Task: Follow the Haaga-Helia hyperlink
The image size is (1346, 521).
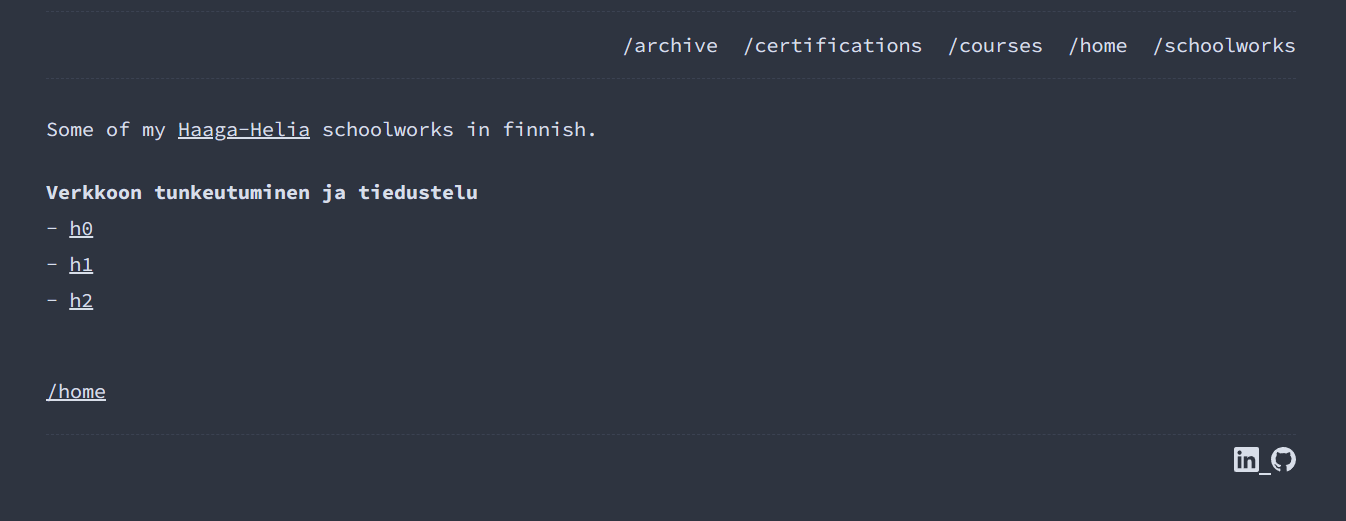Action: (244, 130)
